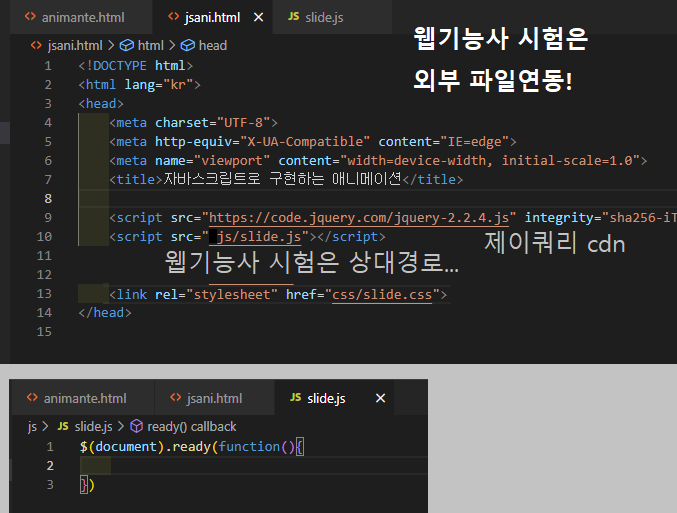
Task: Open the jquery-2.2.4.js CDN link
Action: click(x=358, y=218)
